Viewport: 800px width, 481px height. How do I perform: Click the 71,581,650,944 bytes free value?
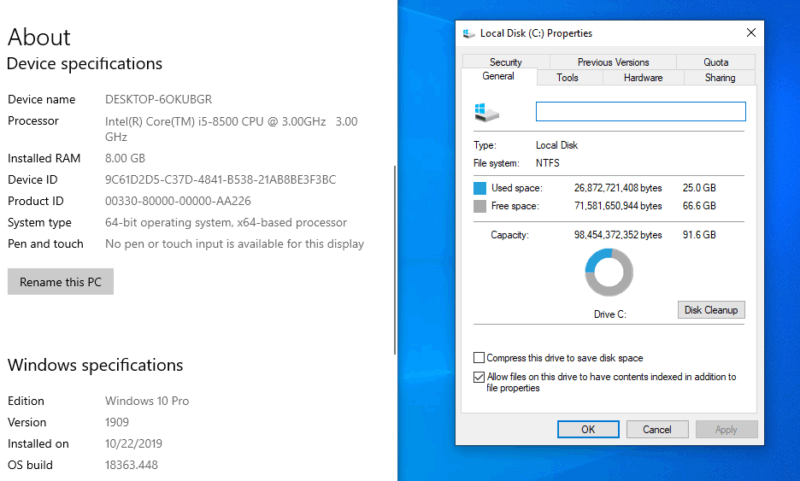[x=618, y=206]
